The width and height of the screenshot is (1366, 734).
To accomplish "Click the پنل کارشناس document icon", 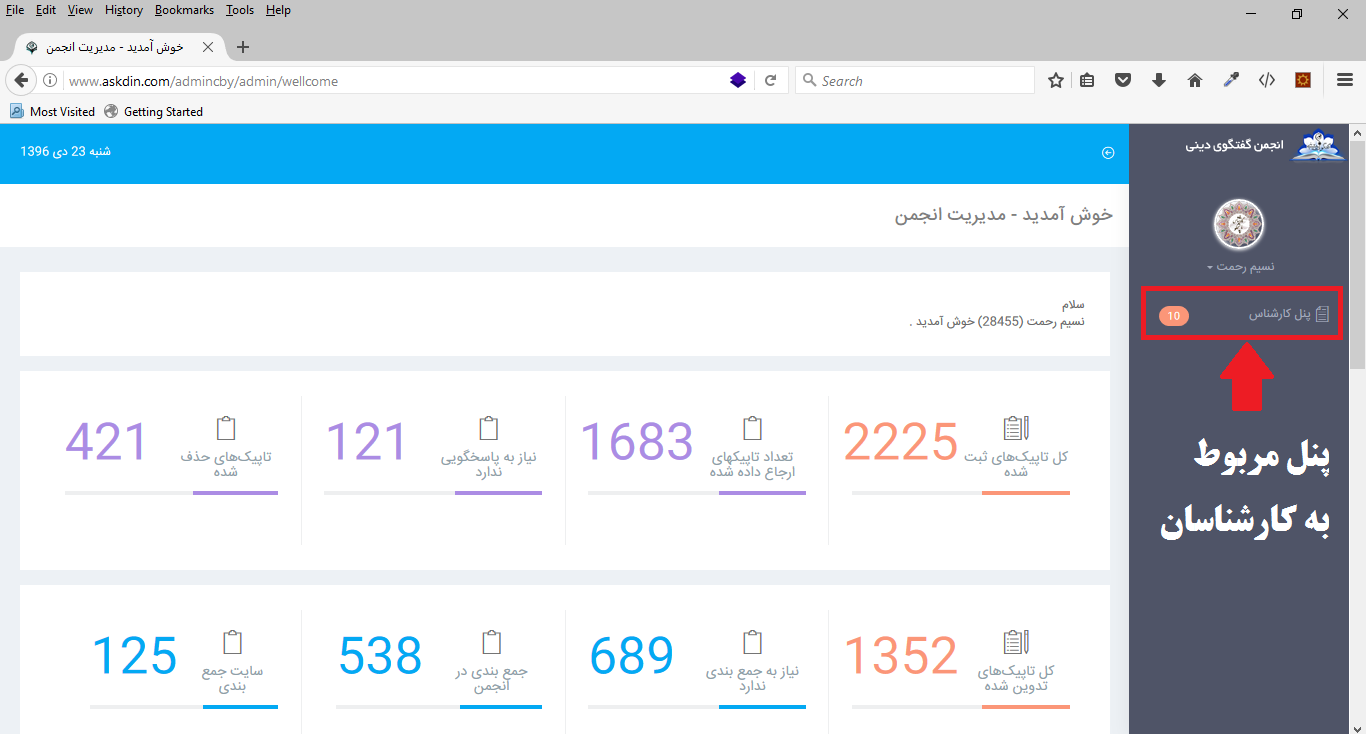I will pos(1322,314).
